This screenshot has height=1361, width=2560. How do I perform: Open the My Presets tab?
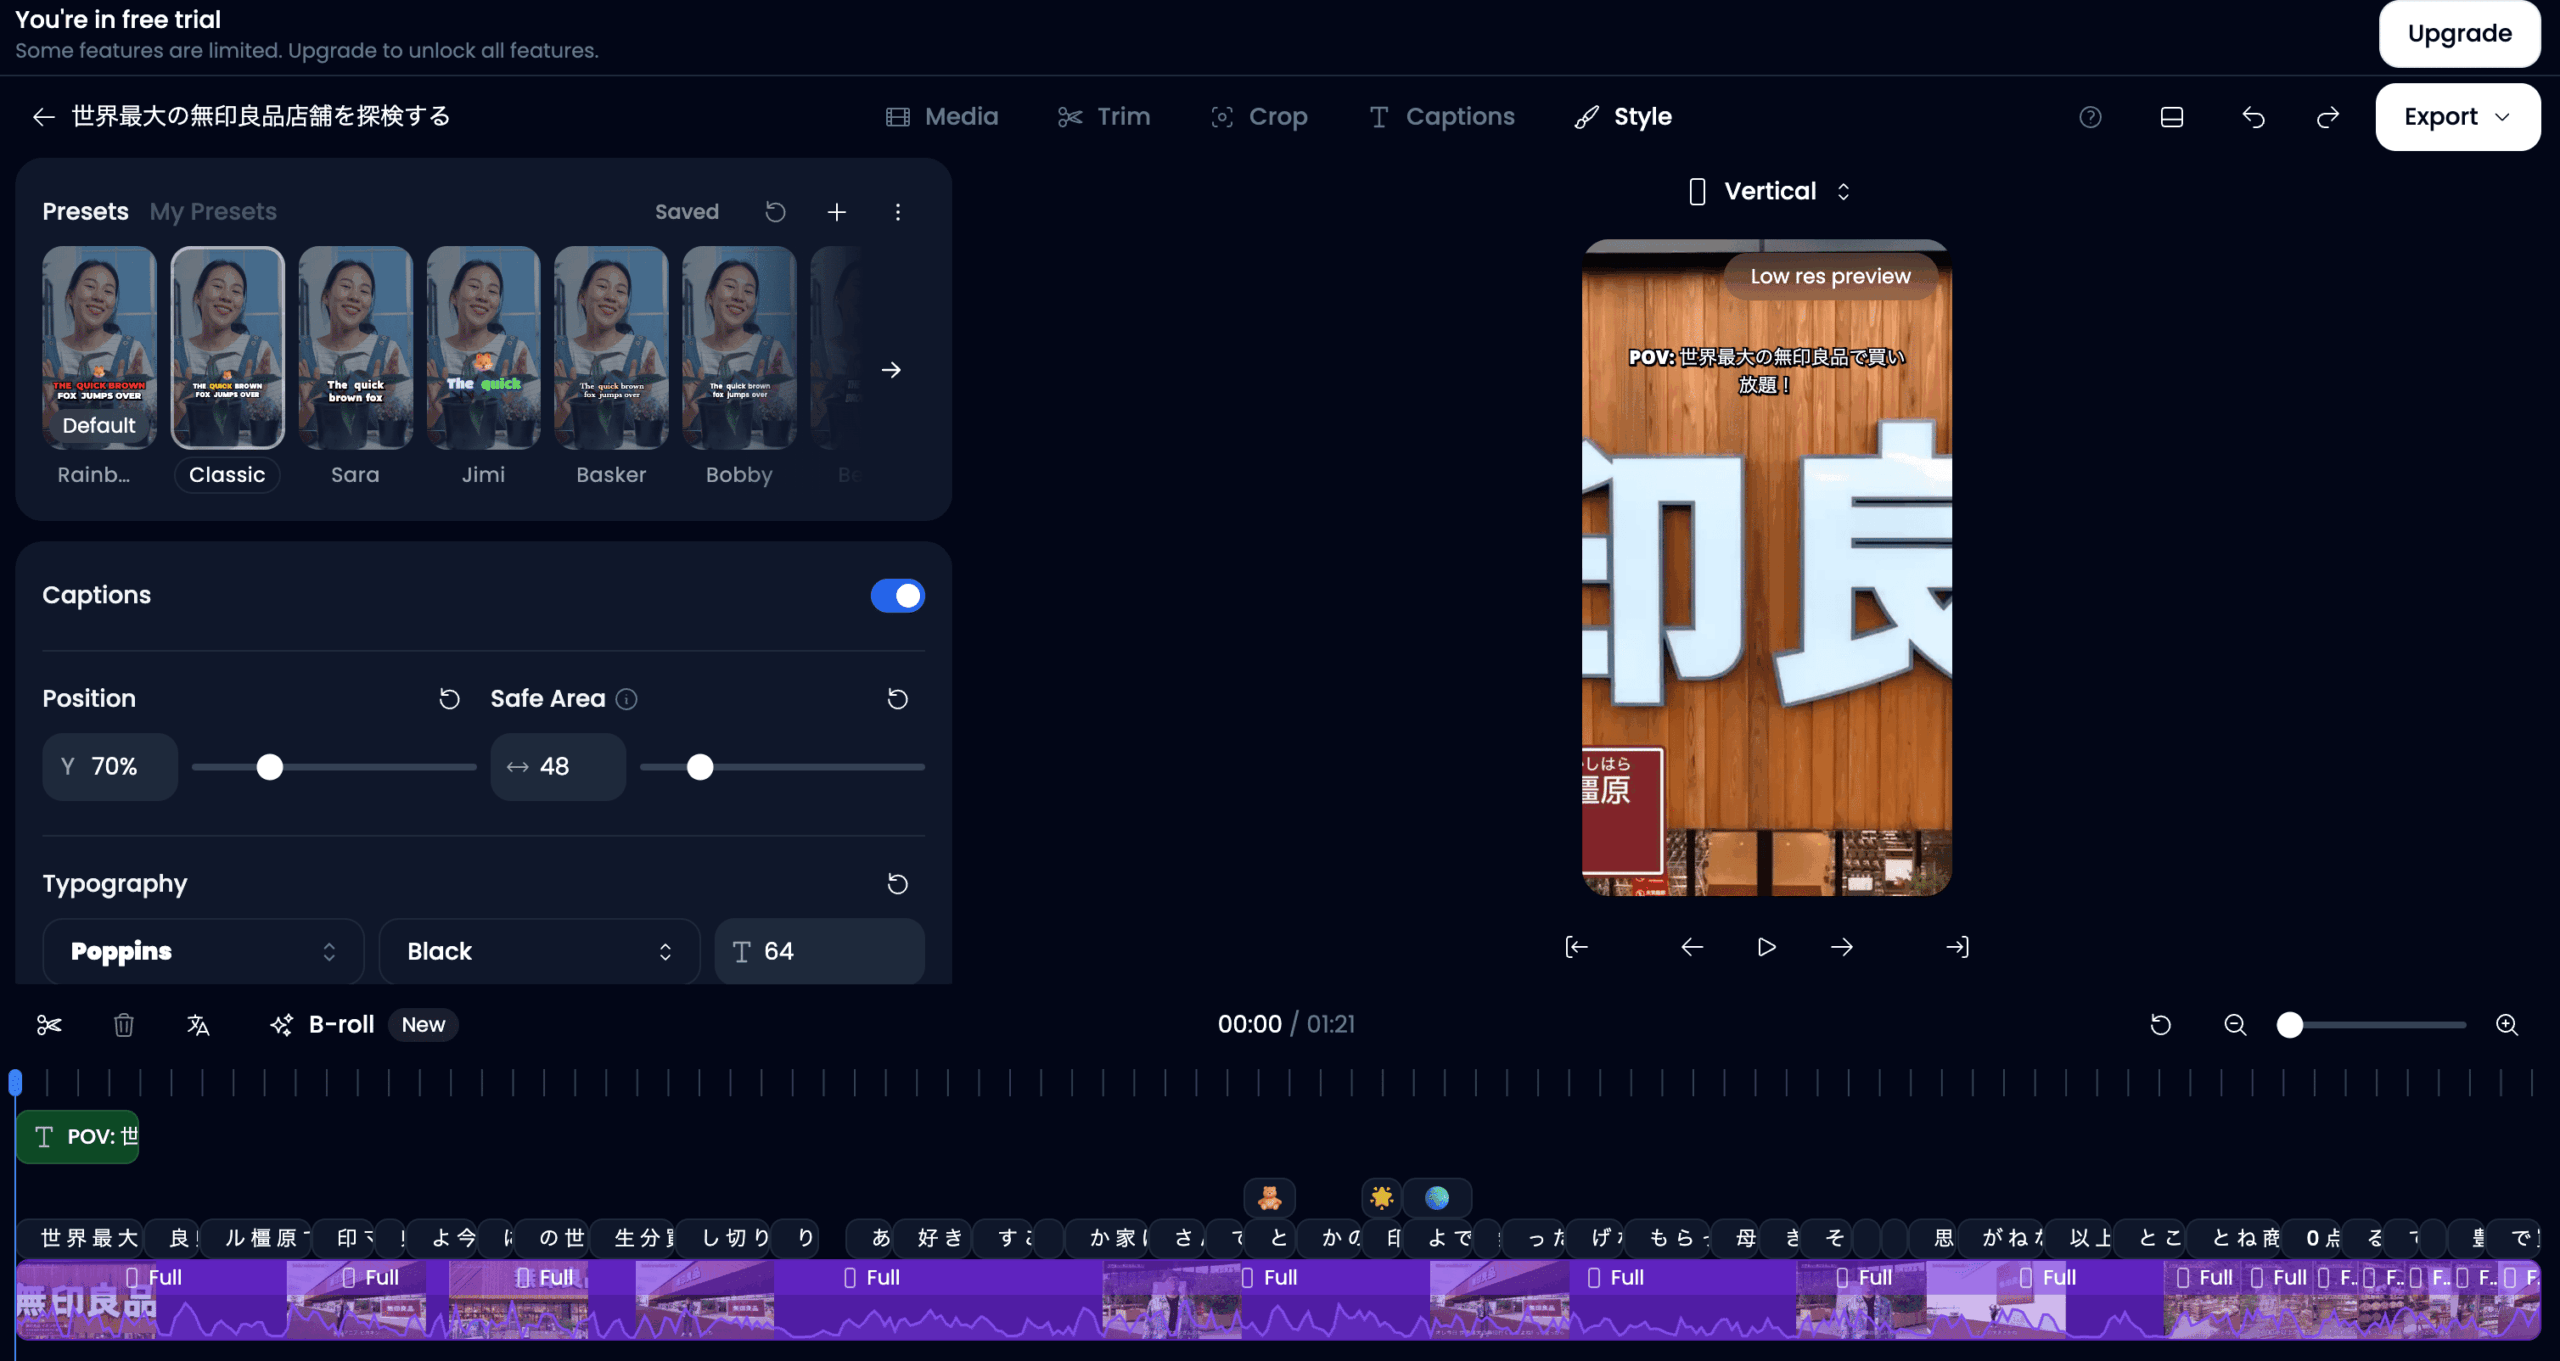click(213, 212)
